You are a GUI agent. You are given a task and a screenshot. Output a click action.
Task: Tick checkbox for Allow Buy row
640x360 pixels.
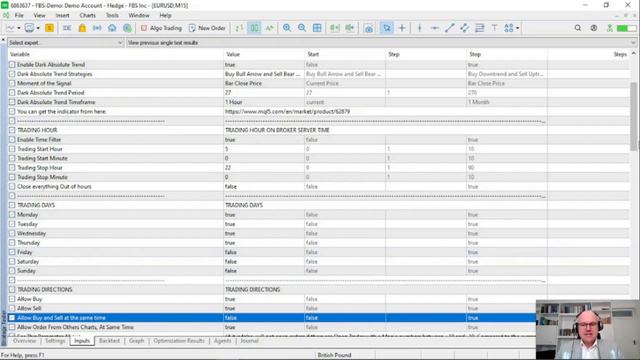[x=12, y=299]
